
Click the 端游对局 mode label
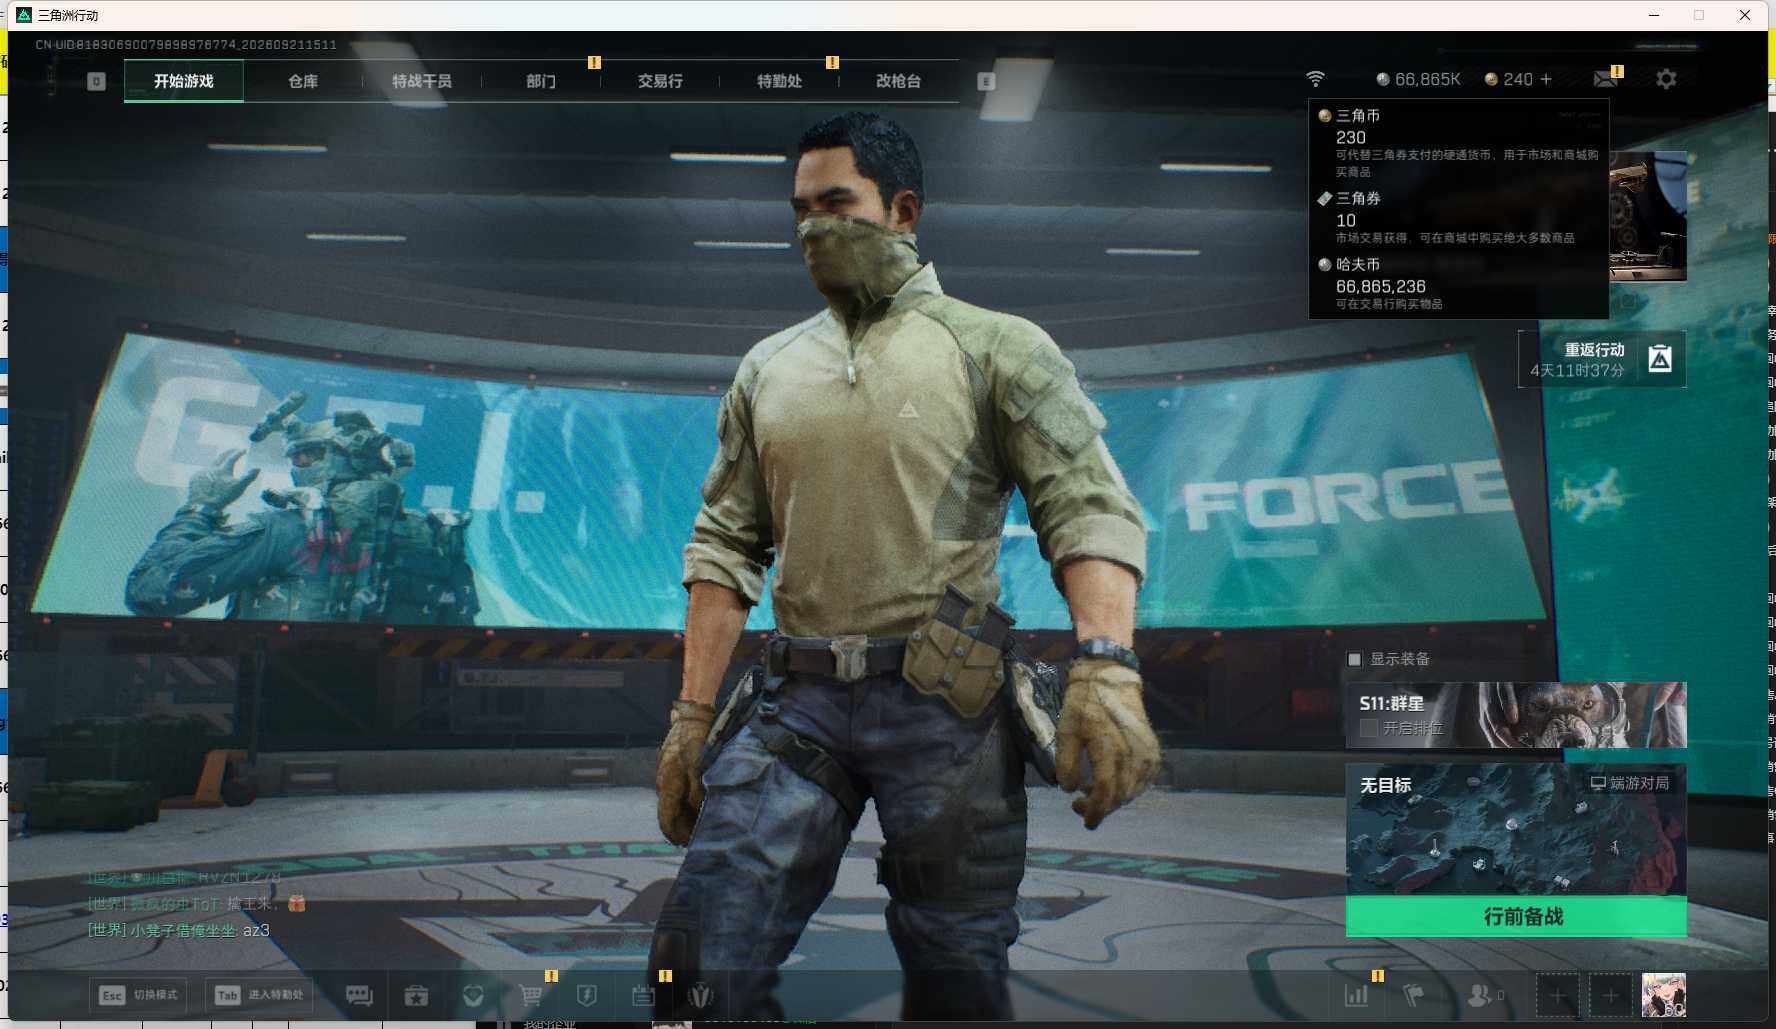tap(1630, 783)
